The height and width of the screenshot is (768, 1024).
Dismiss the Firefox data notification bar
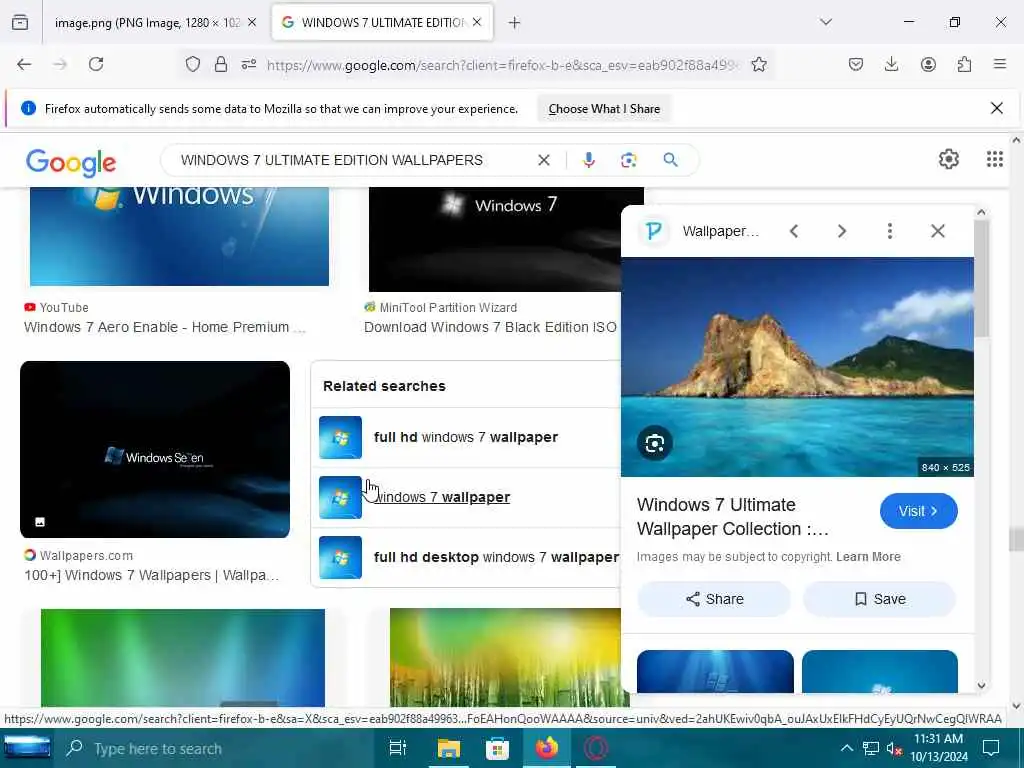click(x=997, y=108)
